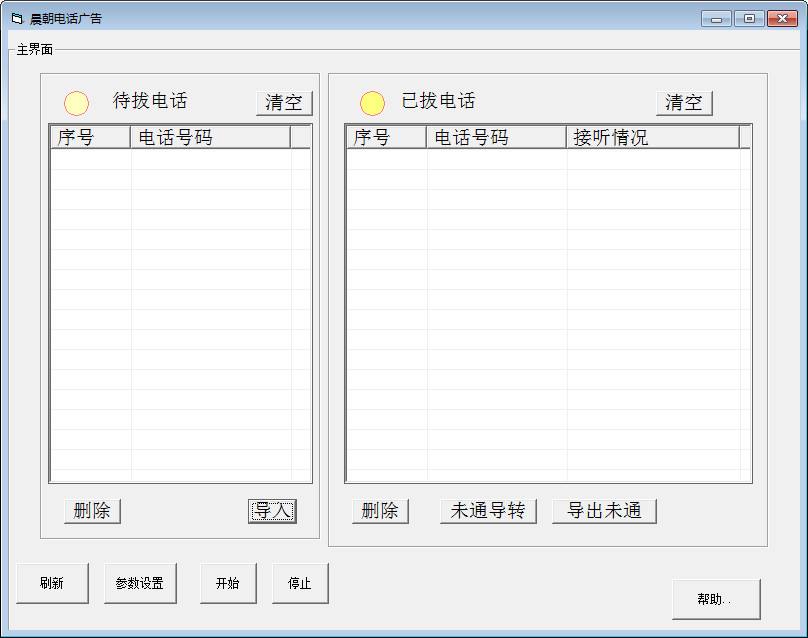Click the yellow indicator beside 待拔电话
808x638 pixels.
pyautogui.click(x=76, y=103)
